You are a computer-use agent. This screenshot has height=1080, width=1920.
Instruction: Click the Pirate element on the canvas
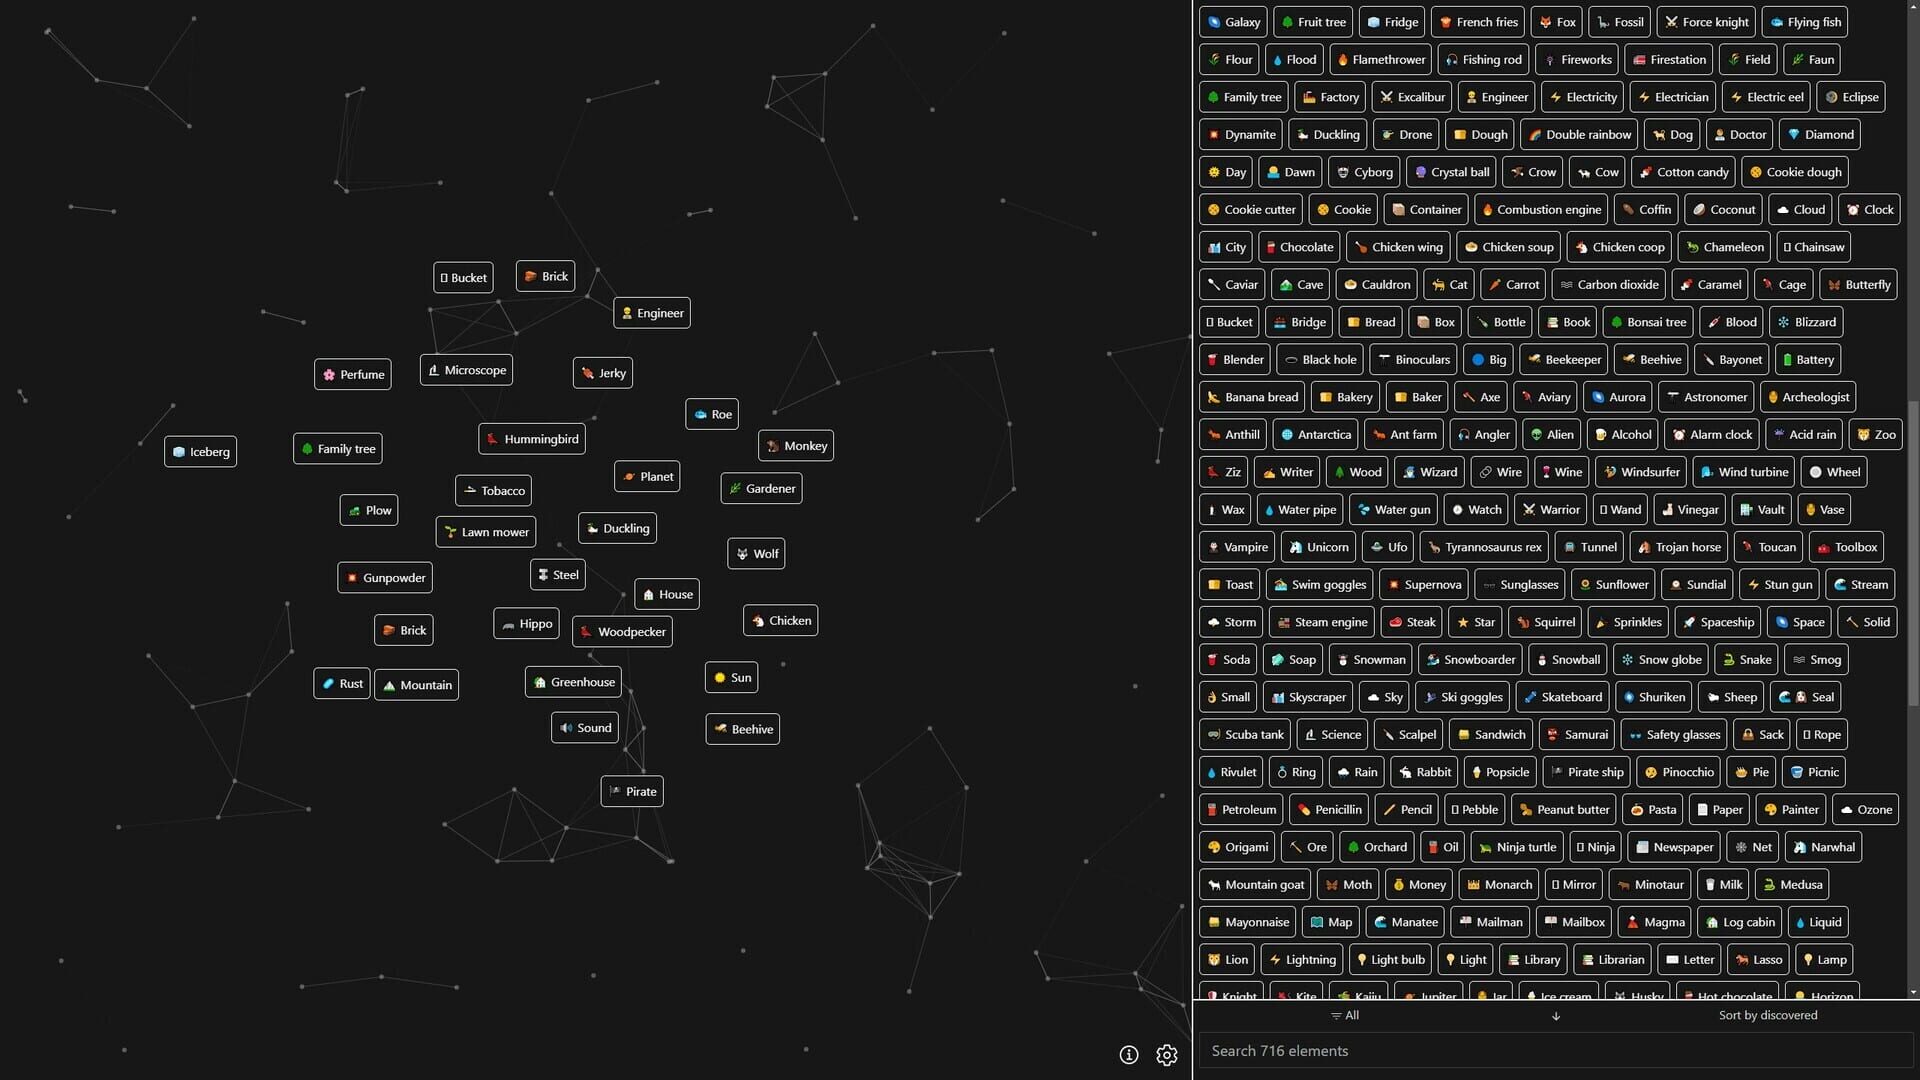tap(632, 791)
